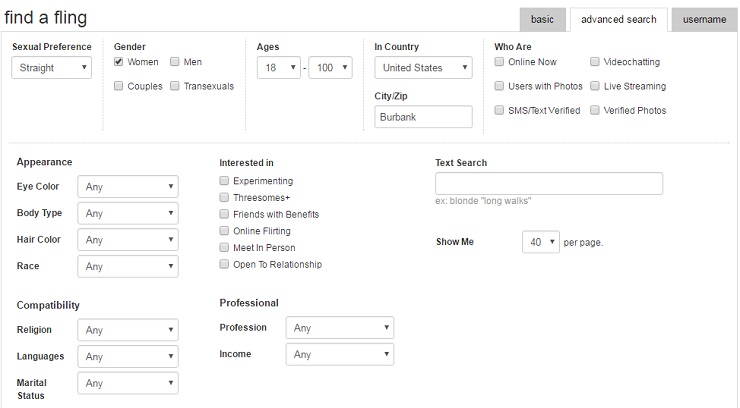This screenshot has height=408, width=740.
Task: Open the In Country dropdown
Action: point(423,68)
